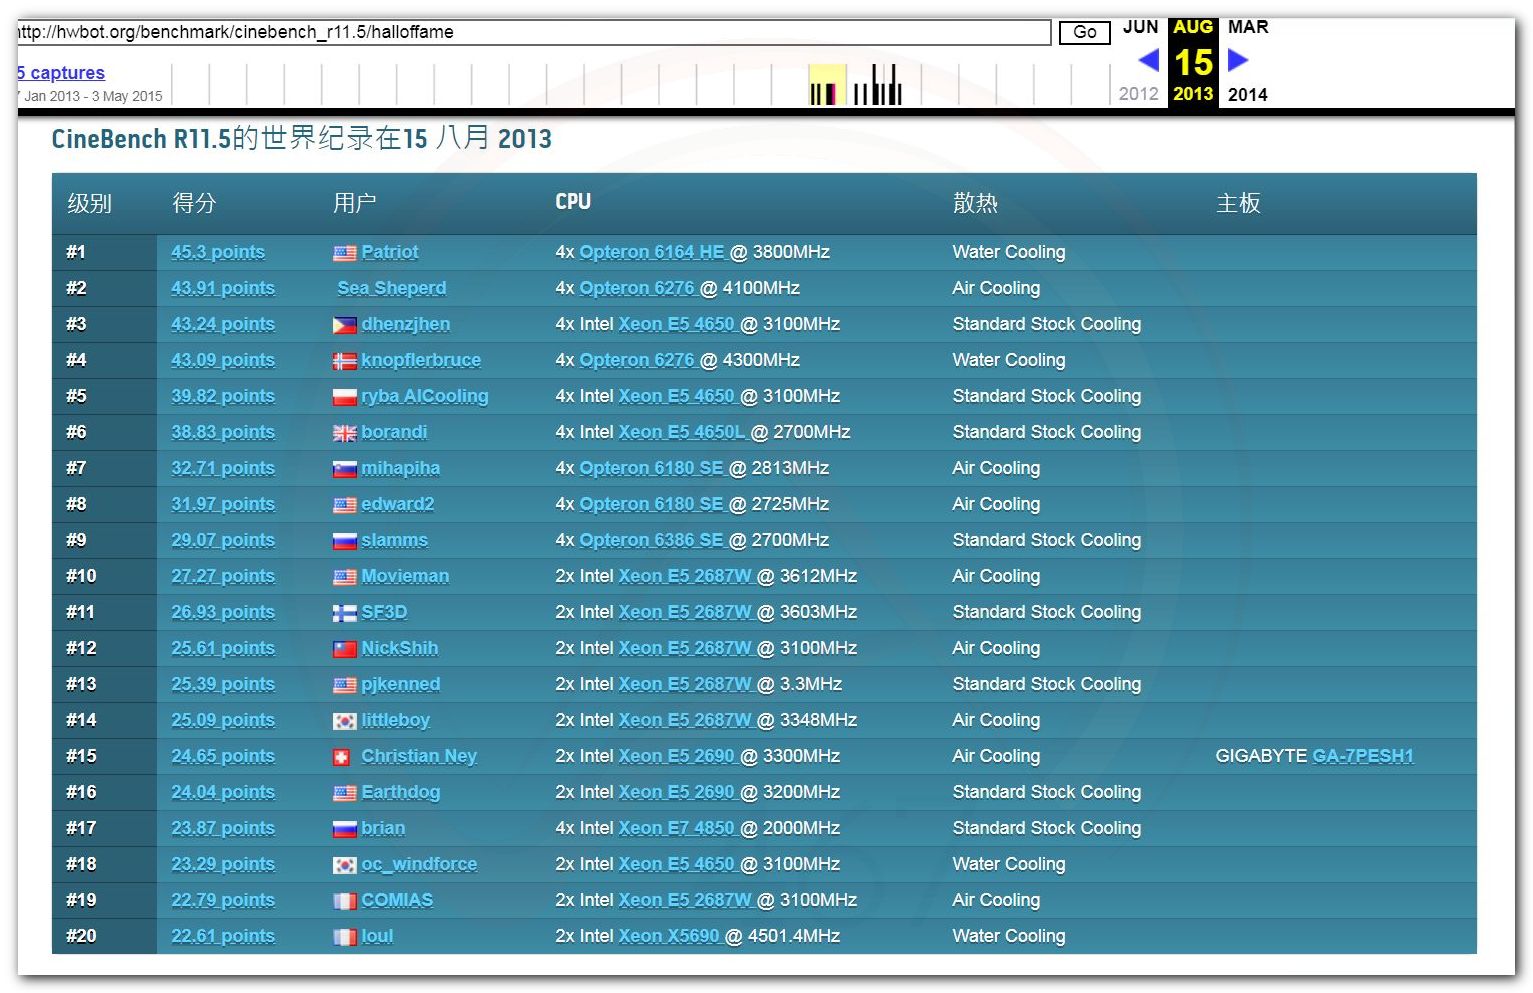This screenshot has height=993, width=1533.
Task: View the Xeon E7 4850 CPU page
Action: pyautogui.click(x=676, y=828)
